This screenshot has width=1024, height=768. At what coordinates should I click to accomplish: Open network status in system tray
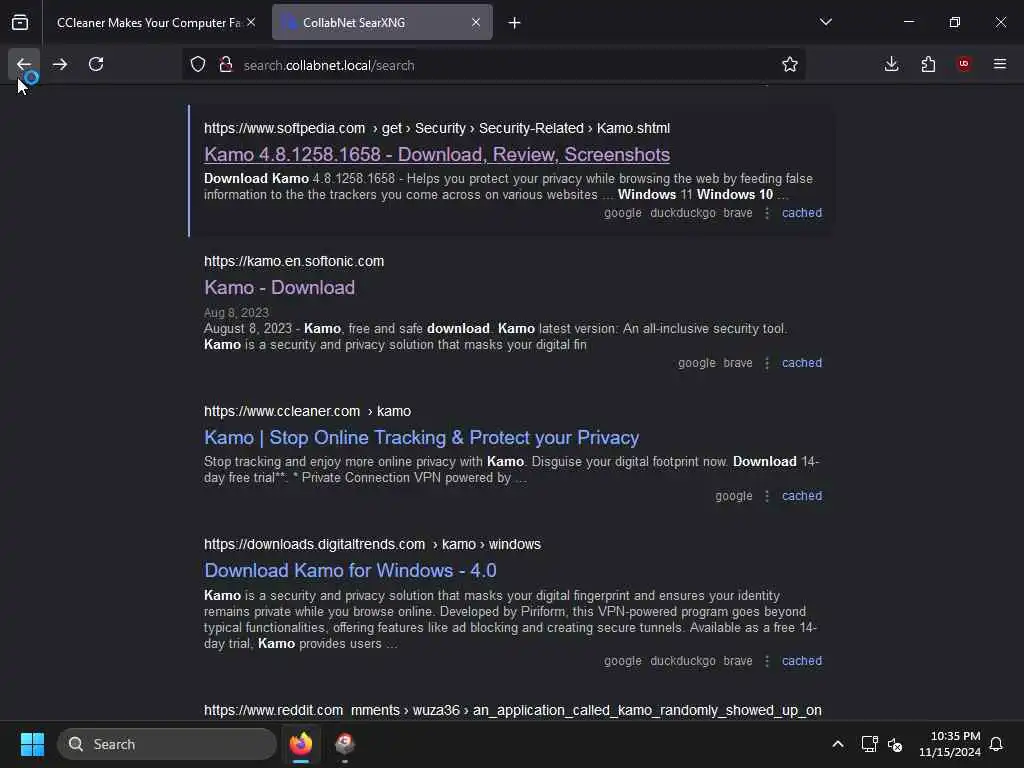click(x=869, y=744)
